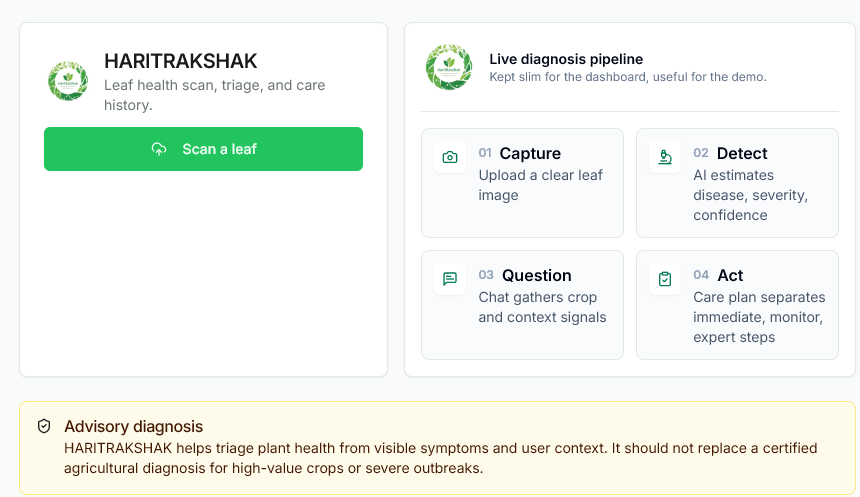
Task: Select the Question step heading
Action: click(x=536, y=275)
